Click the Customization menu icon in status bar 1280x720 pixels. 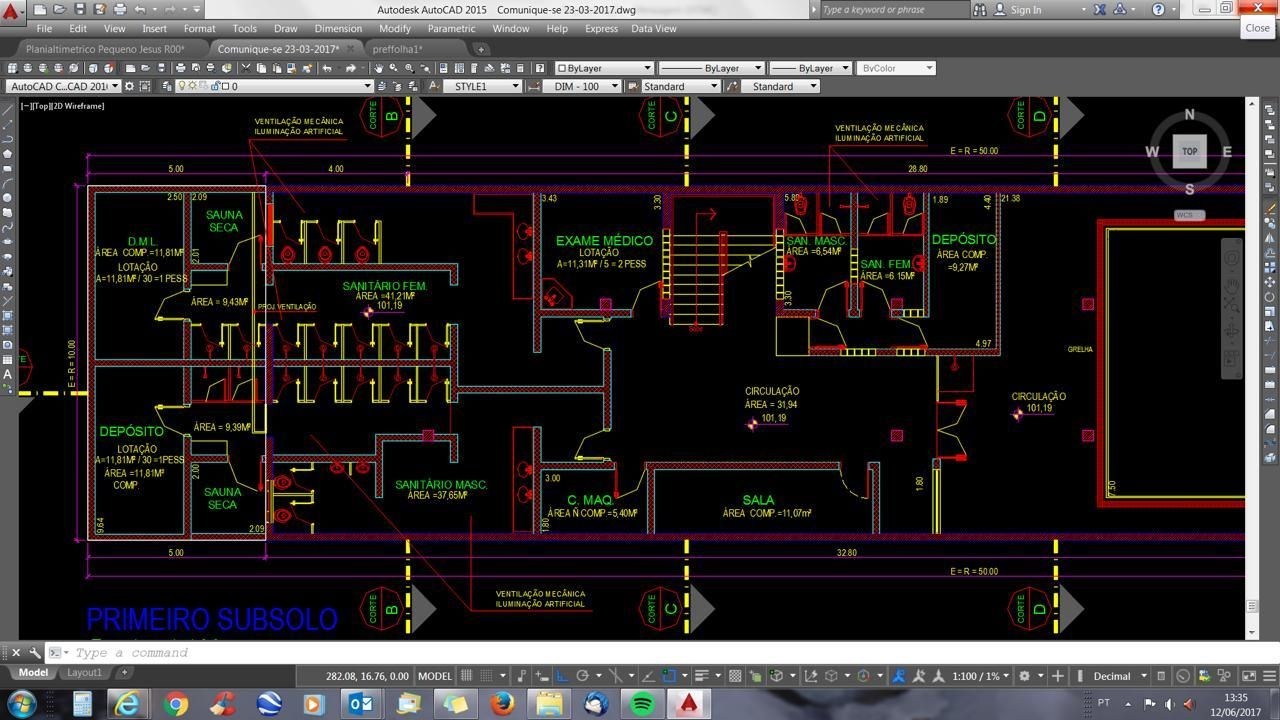(x=1268, y=676)
